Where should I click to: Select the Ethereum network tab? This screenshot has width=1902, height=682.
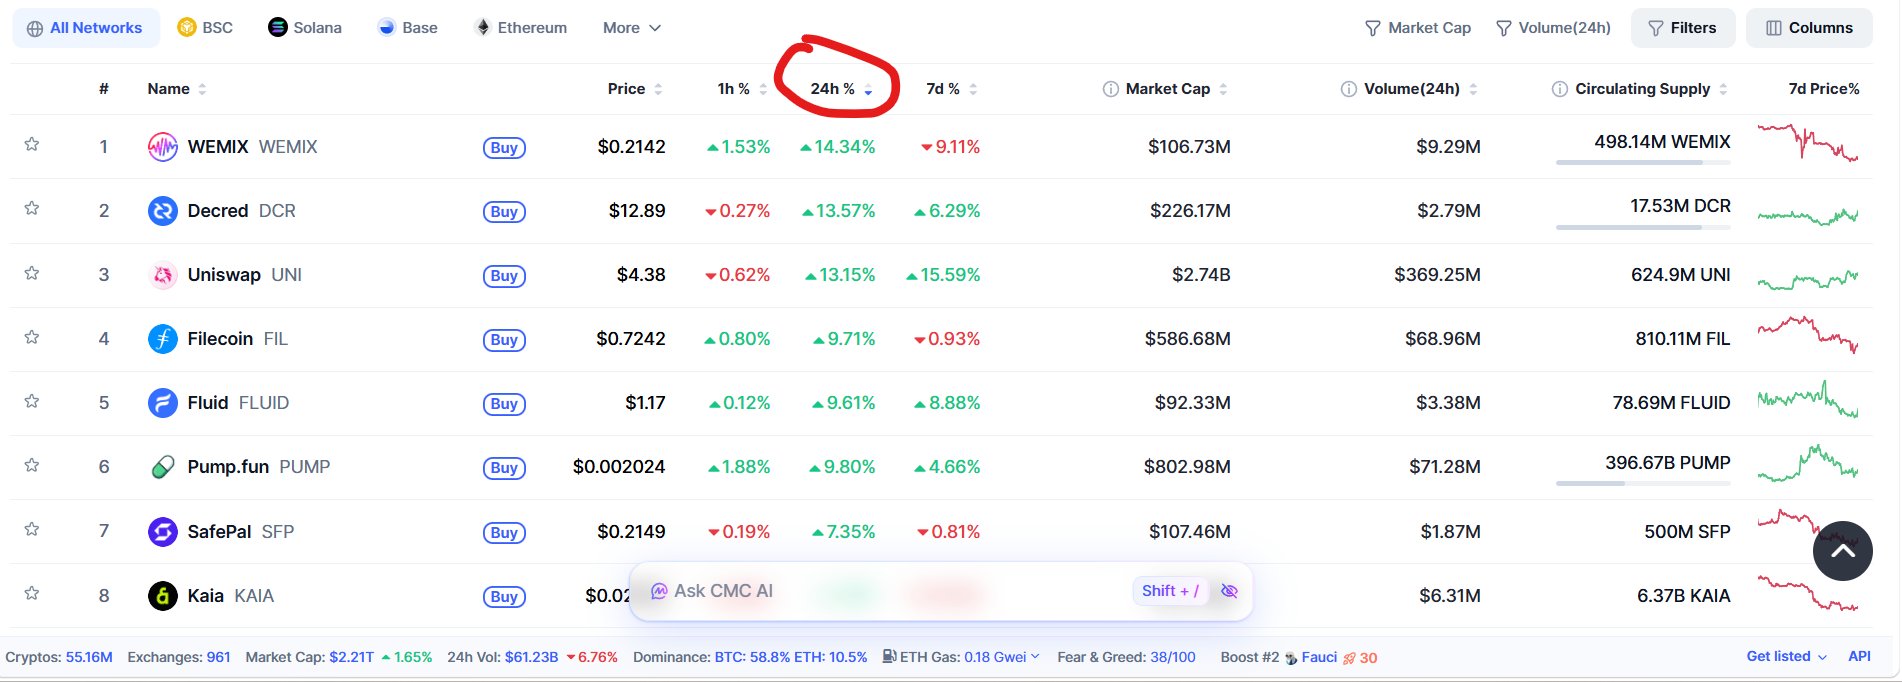tap(521, 28)
